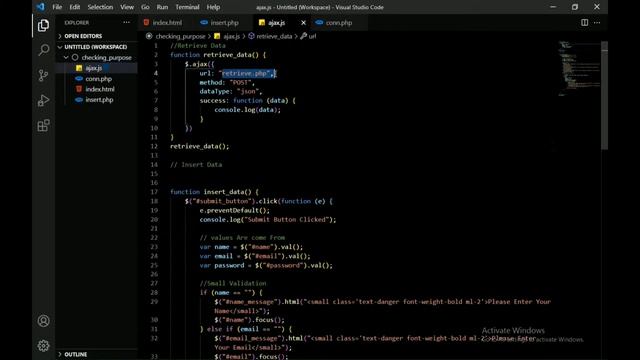Click the "//Retrieve Data" comment line
640x360 pixels.
click(x=198, y=46)
